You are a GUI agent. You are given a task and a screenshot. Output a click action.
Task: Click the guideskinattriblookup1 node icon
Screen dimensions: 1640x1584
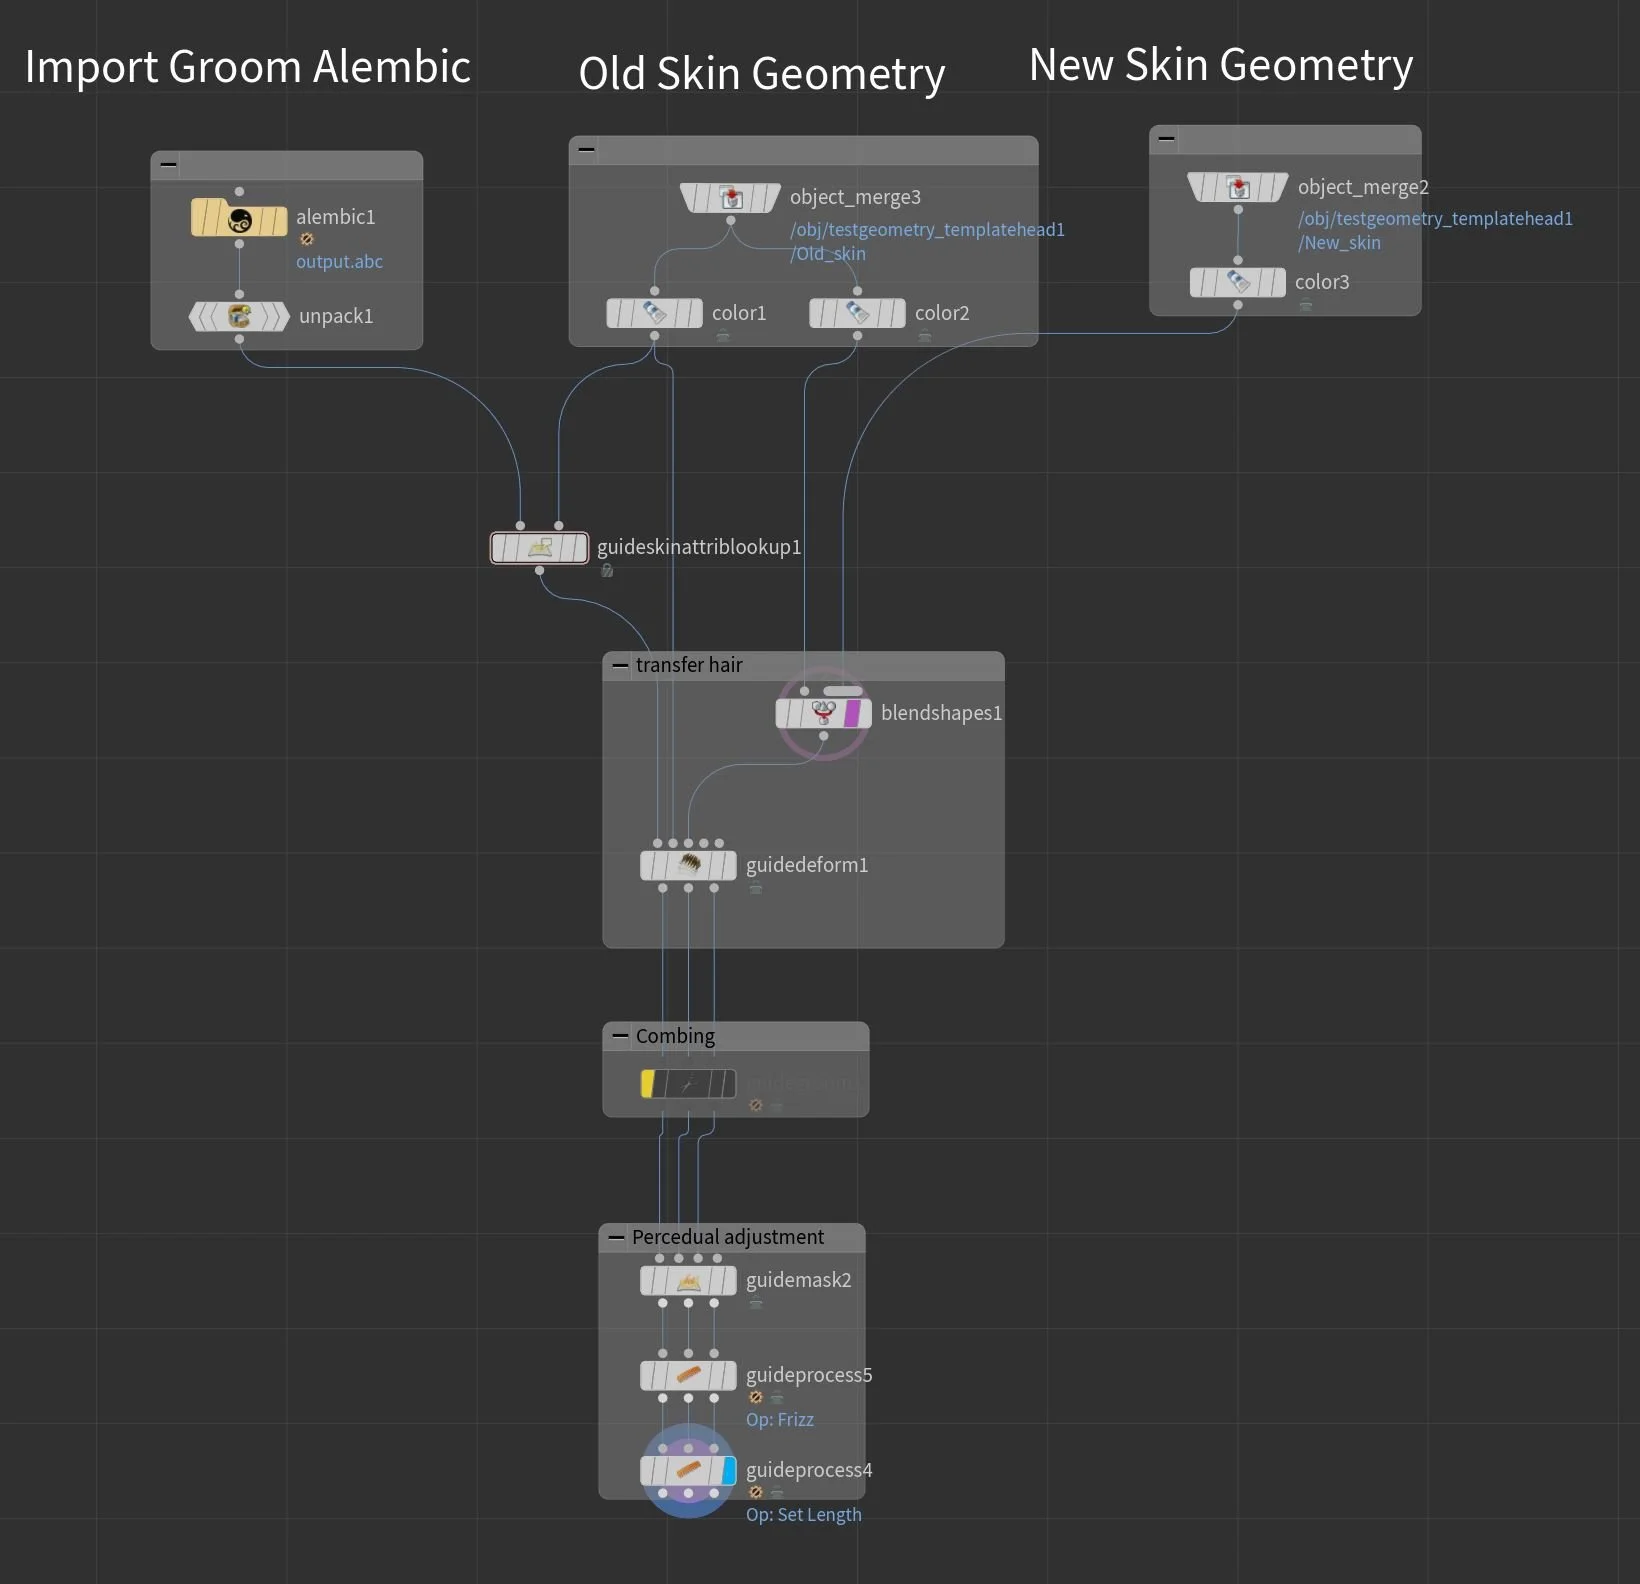coord(539,547)
